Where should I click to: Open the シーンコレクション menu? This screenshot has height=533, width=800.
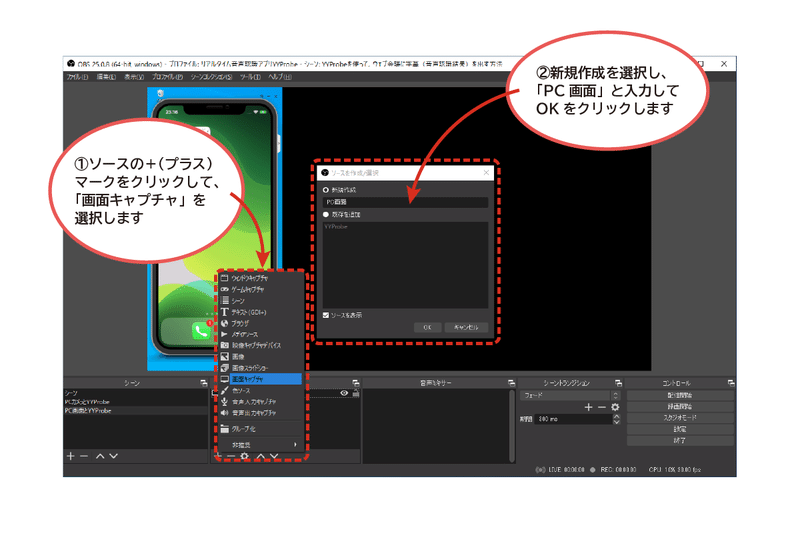coord(212,77)
